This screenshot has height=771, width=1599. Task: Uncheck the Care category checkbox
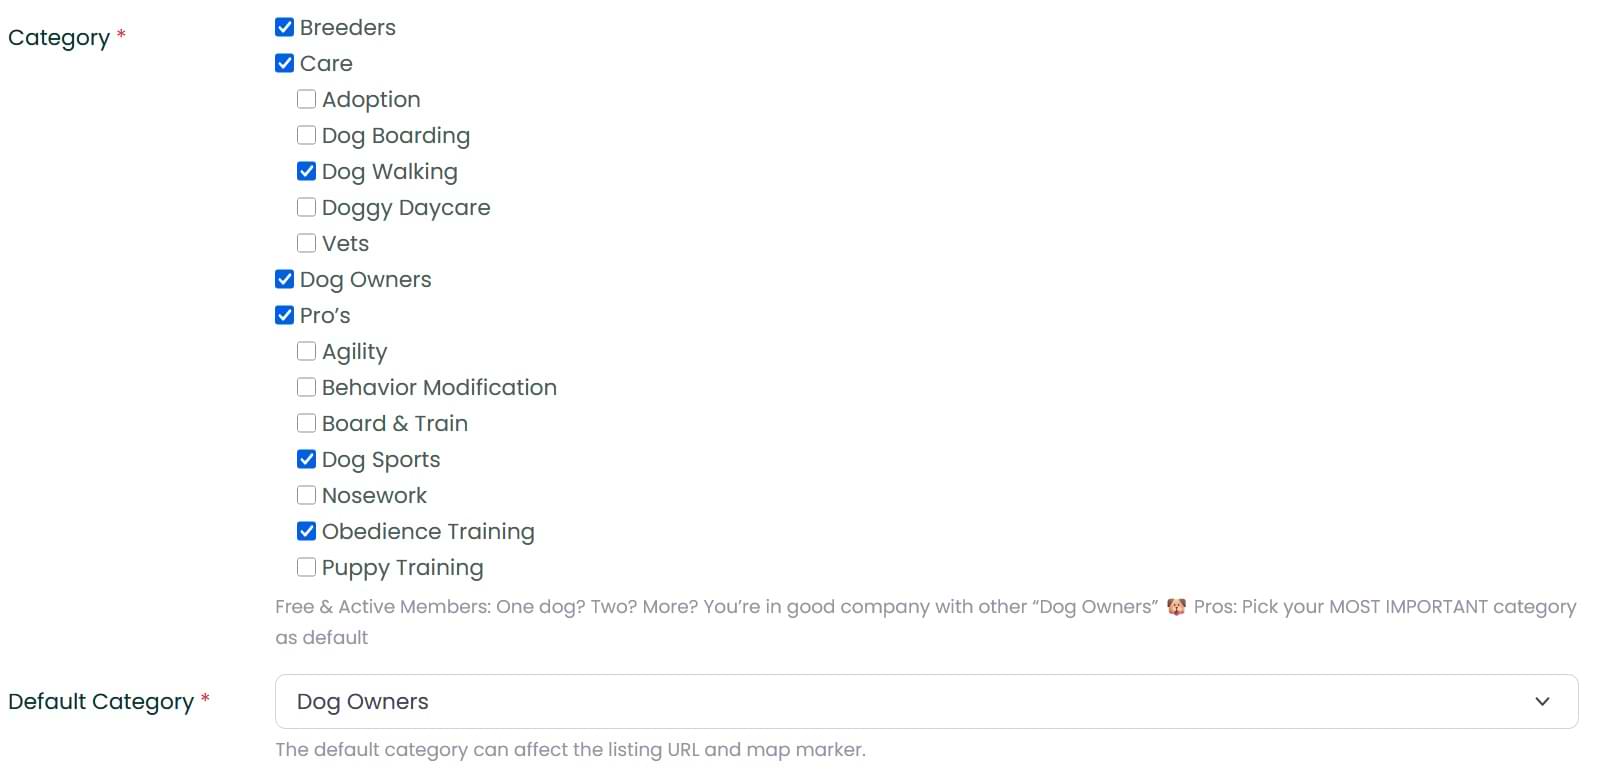click(285, 63)
